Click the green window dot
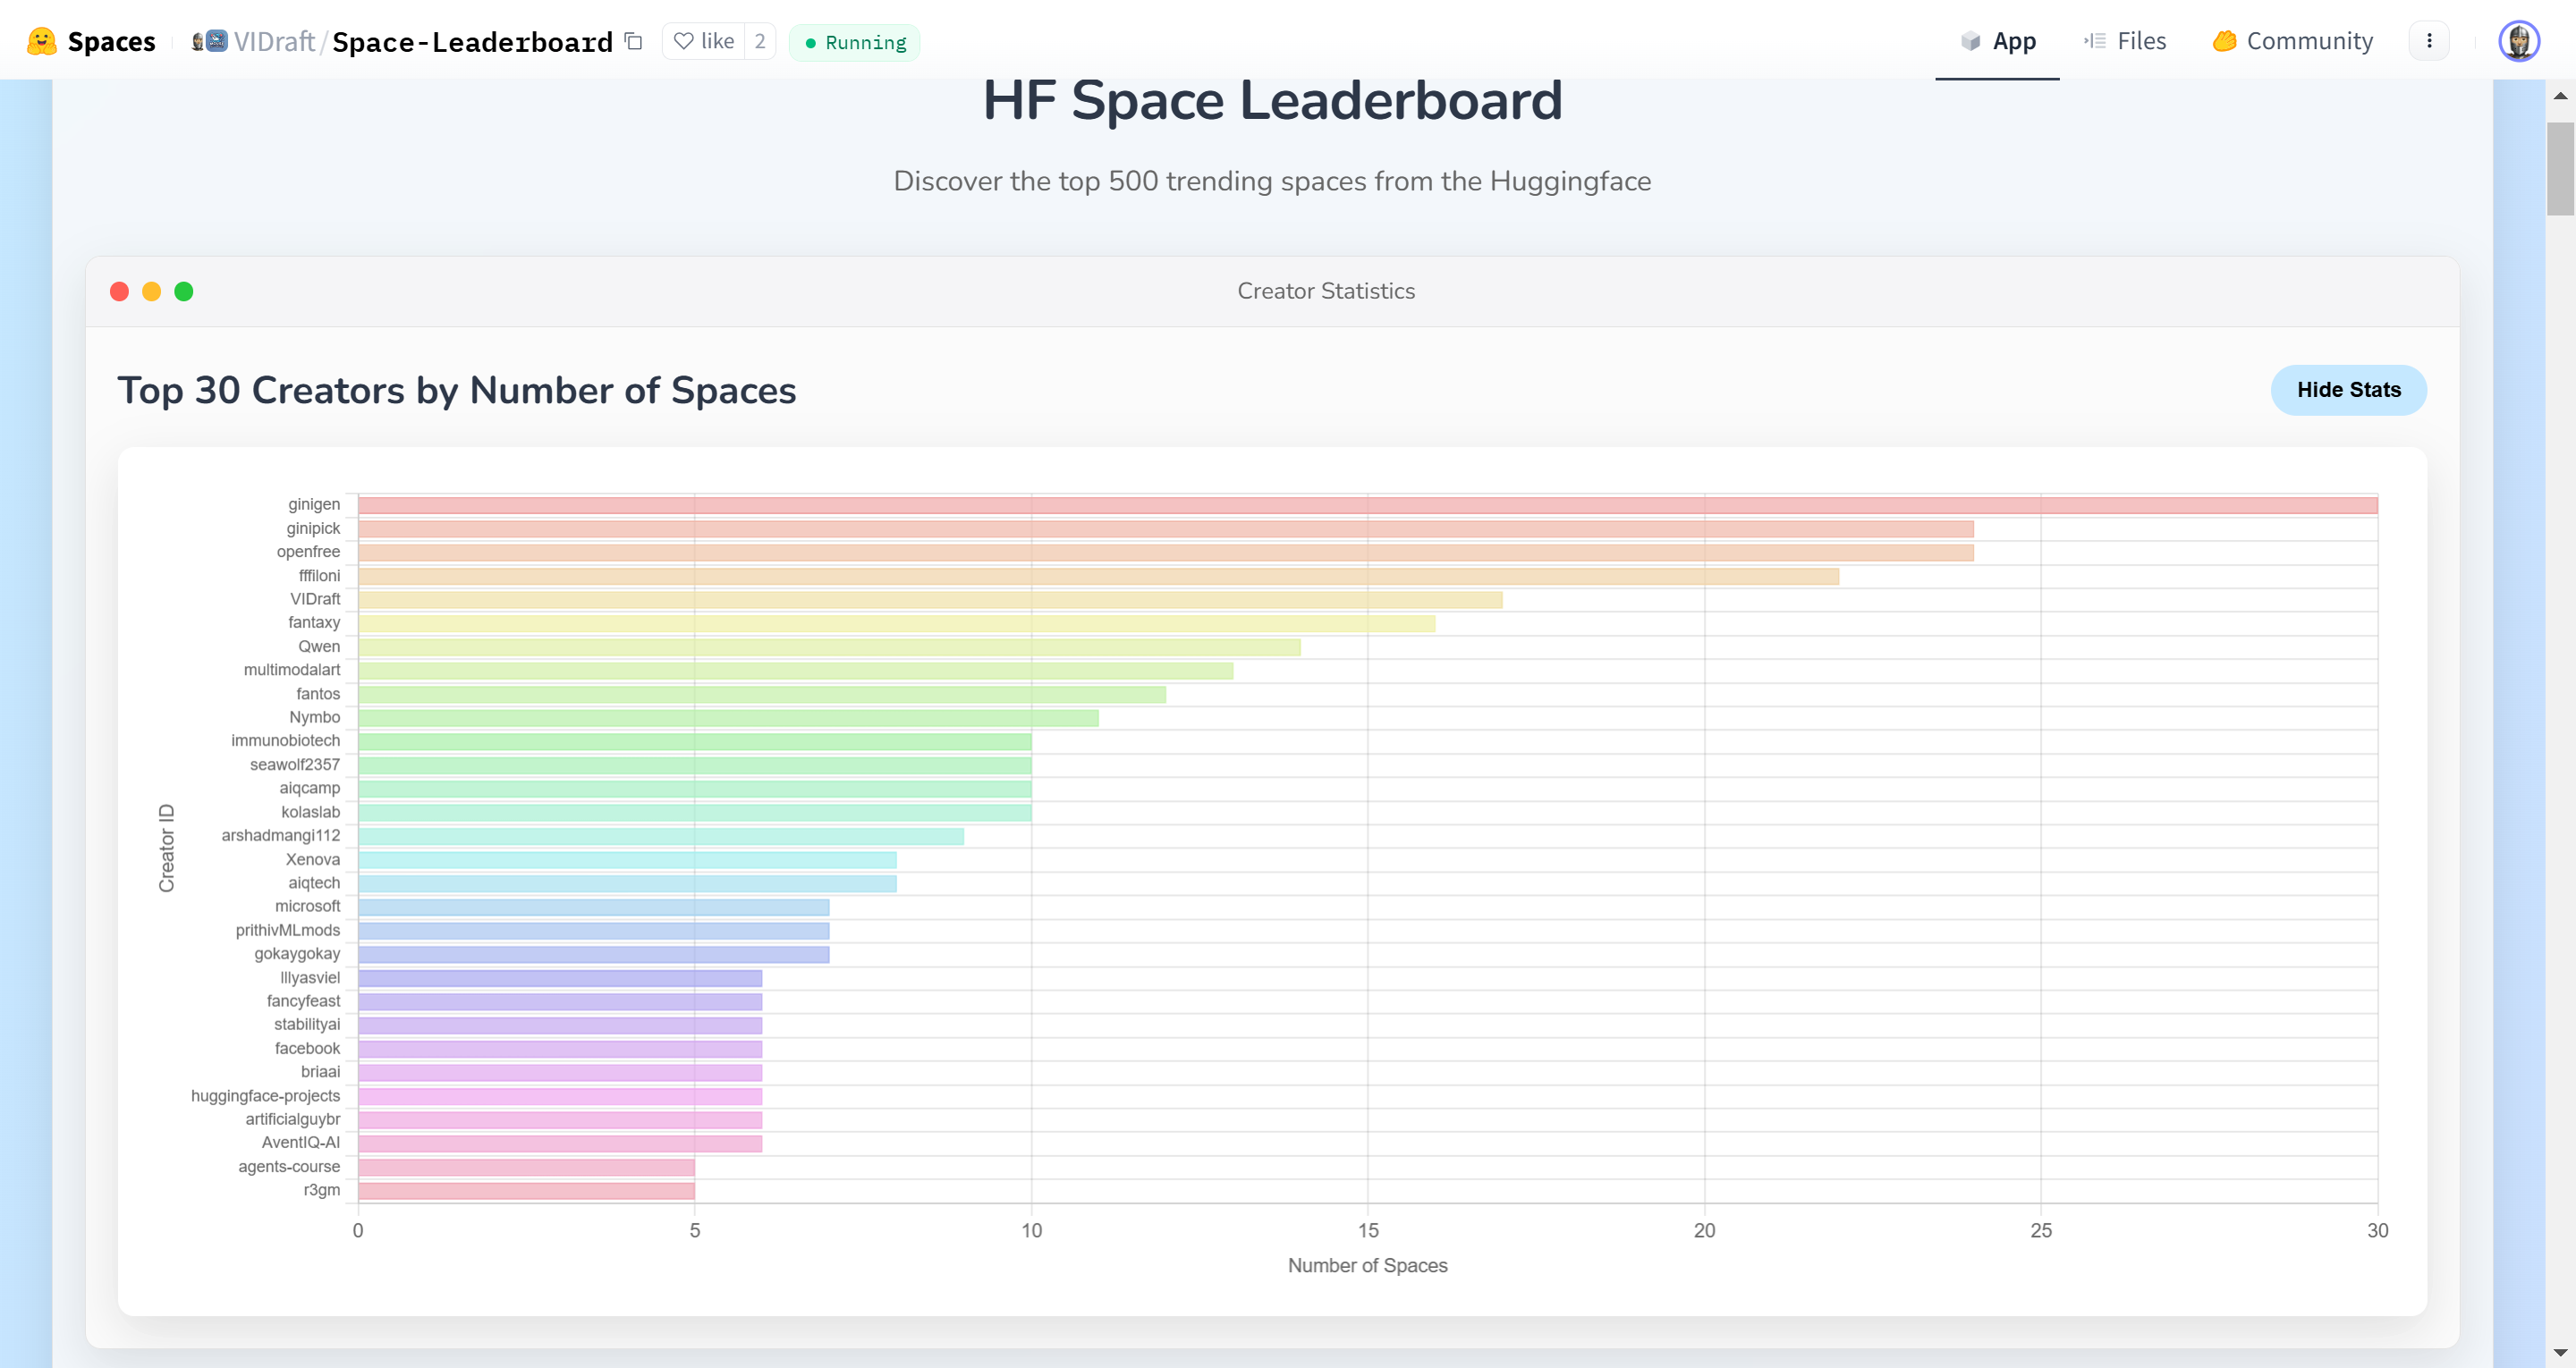Viewport: 2576px width, 1368px height. (184, 291)
